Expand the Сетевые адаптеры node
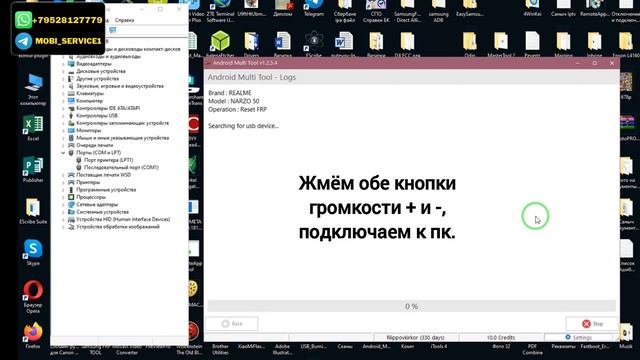This screenshot has height=360, width=640. [x=64, y=204]
